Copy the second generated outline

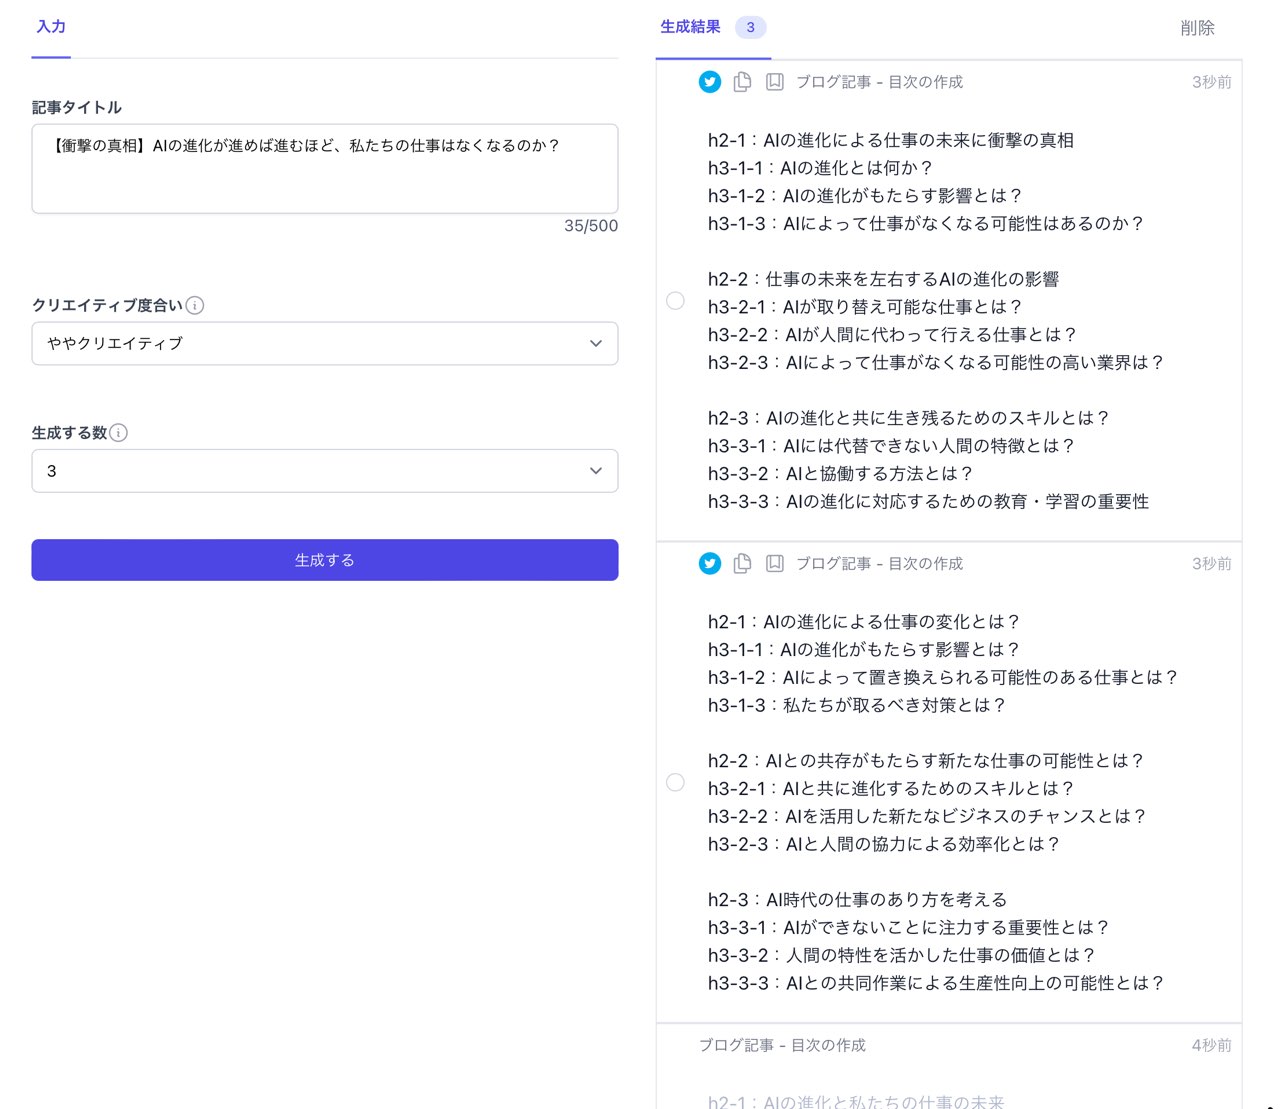tap(742, 563)
